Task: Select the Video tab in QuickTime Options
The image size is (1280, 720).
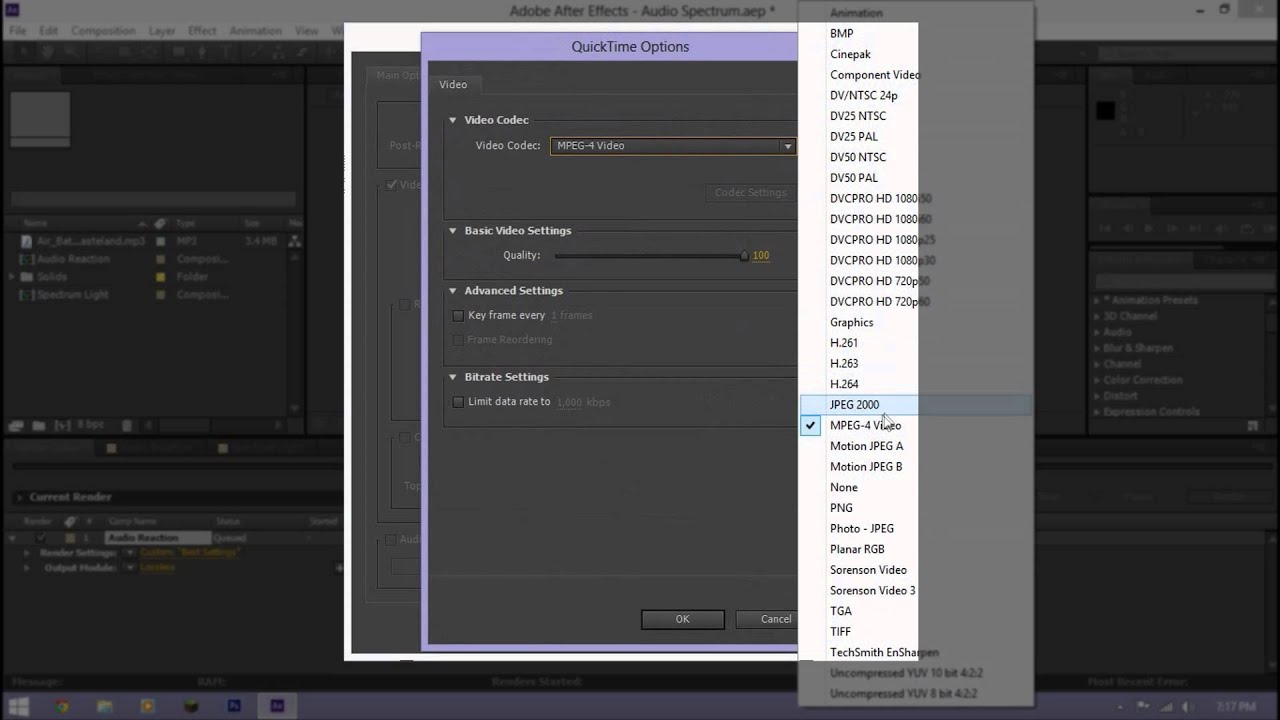Action: pos(453,85)
